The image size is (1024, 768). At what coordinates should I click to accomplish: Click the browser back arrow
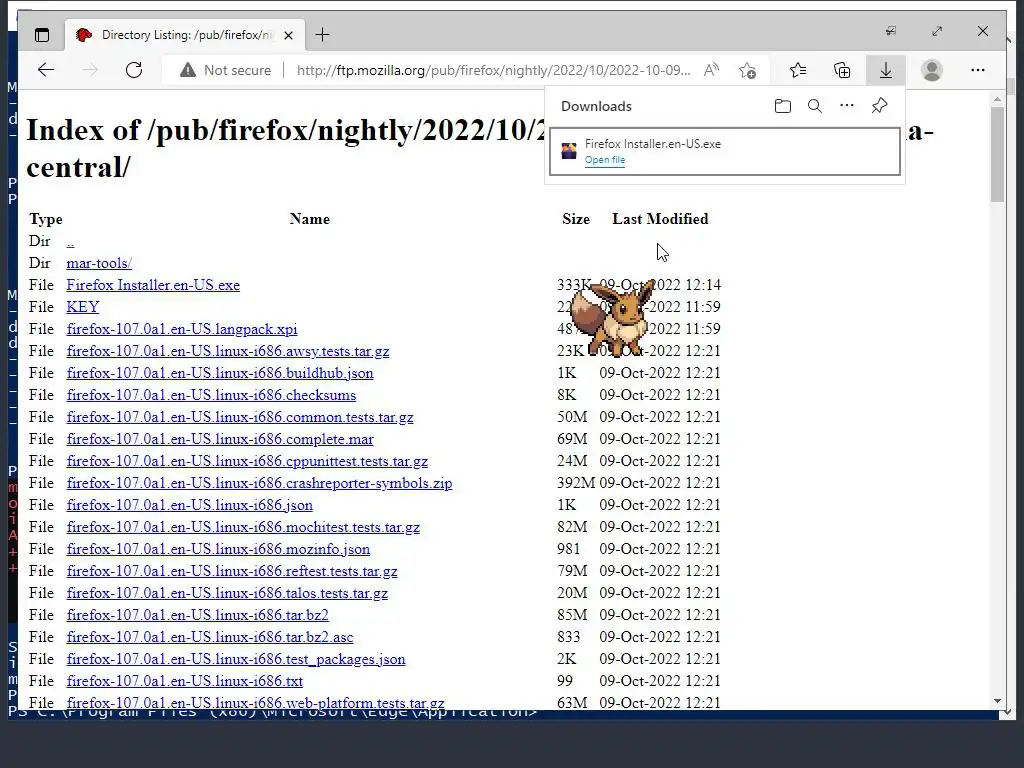[46, 70]
